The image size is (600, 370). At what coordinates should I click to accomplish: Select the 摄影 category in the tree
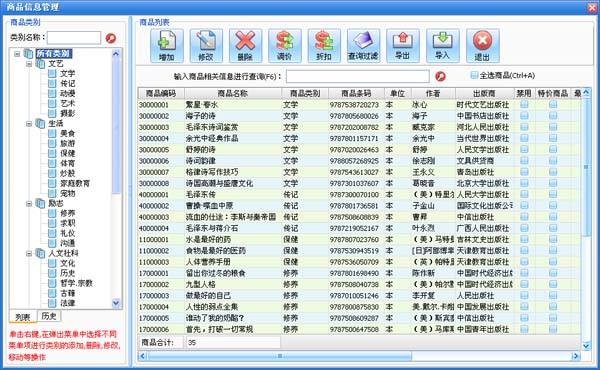pyautogui.click(x=67, y=113)
